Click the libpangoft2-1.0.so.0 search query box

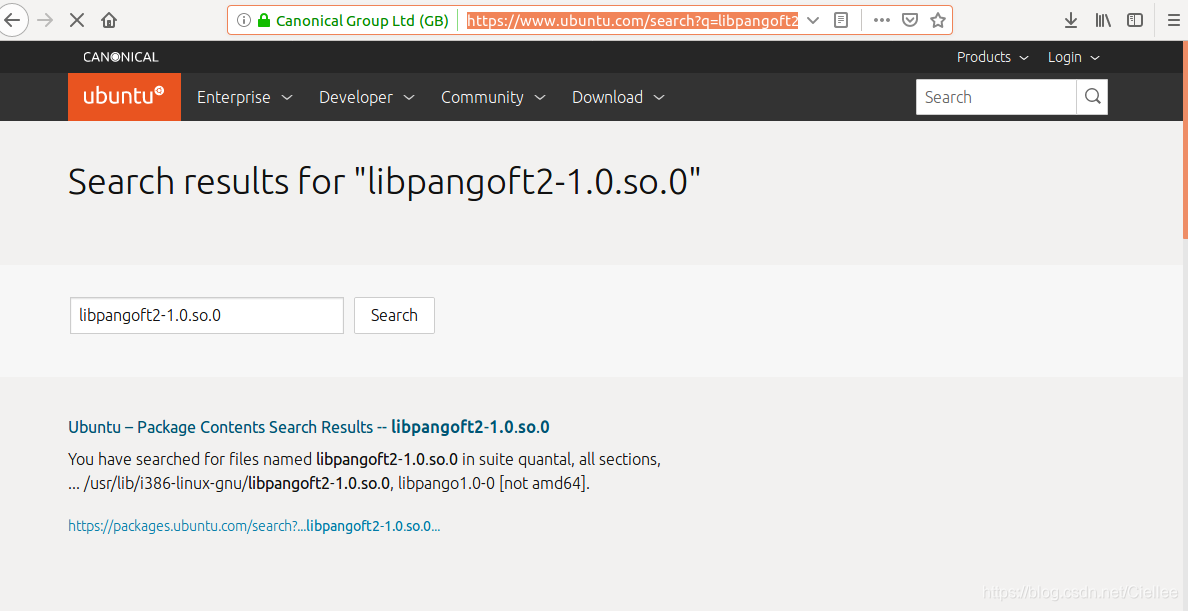coord(207,315)
